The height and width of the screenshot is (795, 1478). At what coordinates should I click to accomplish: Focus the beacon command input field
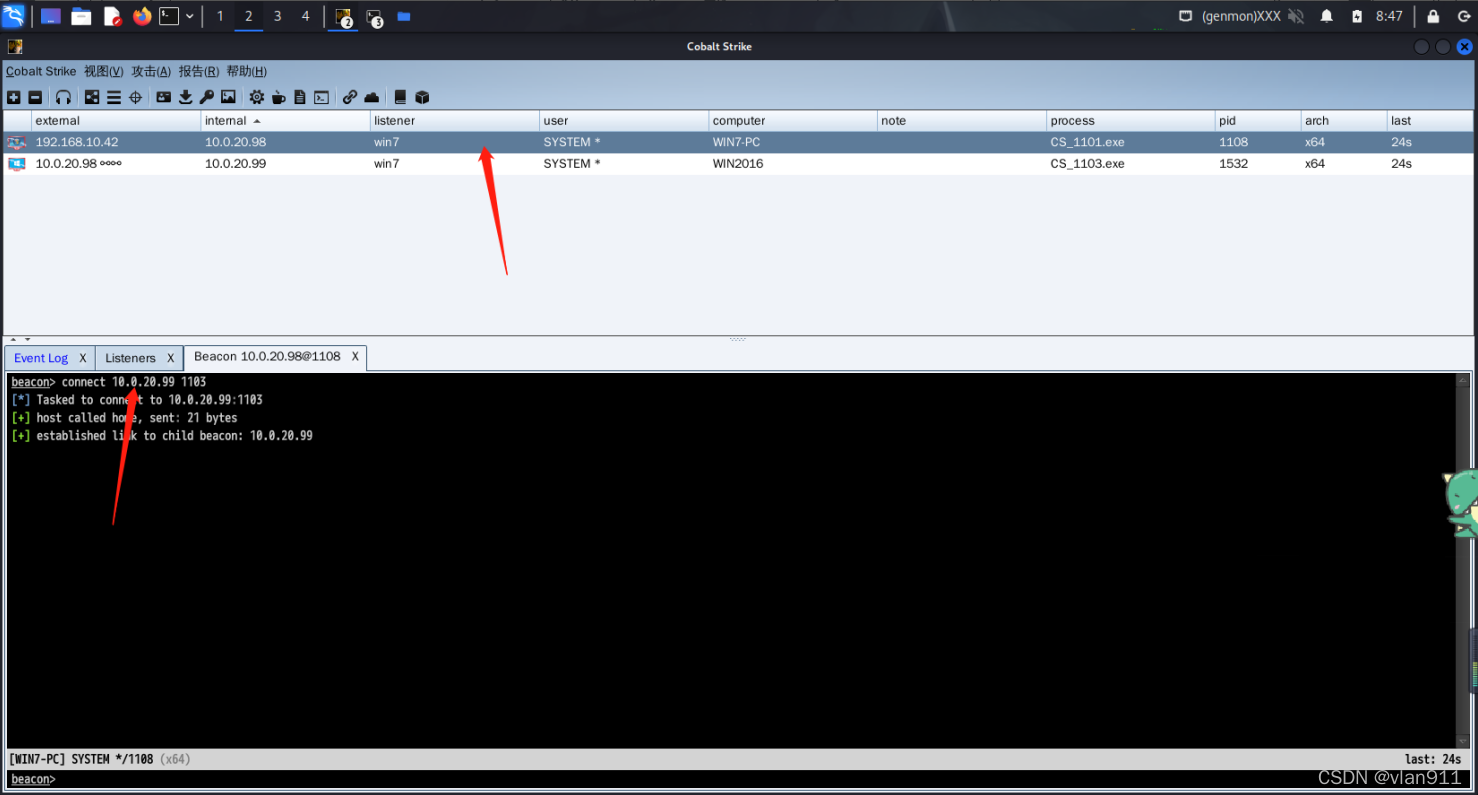pos(760,779)
